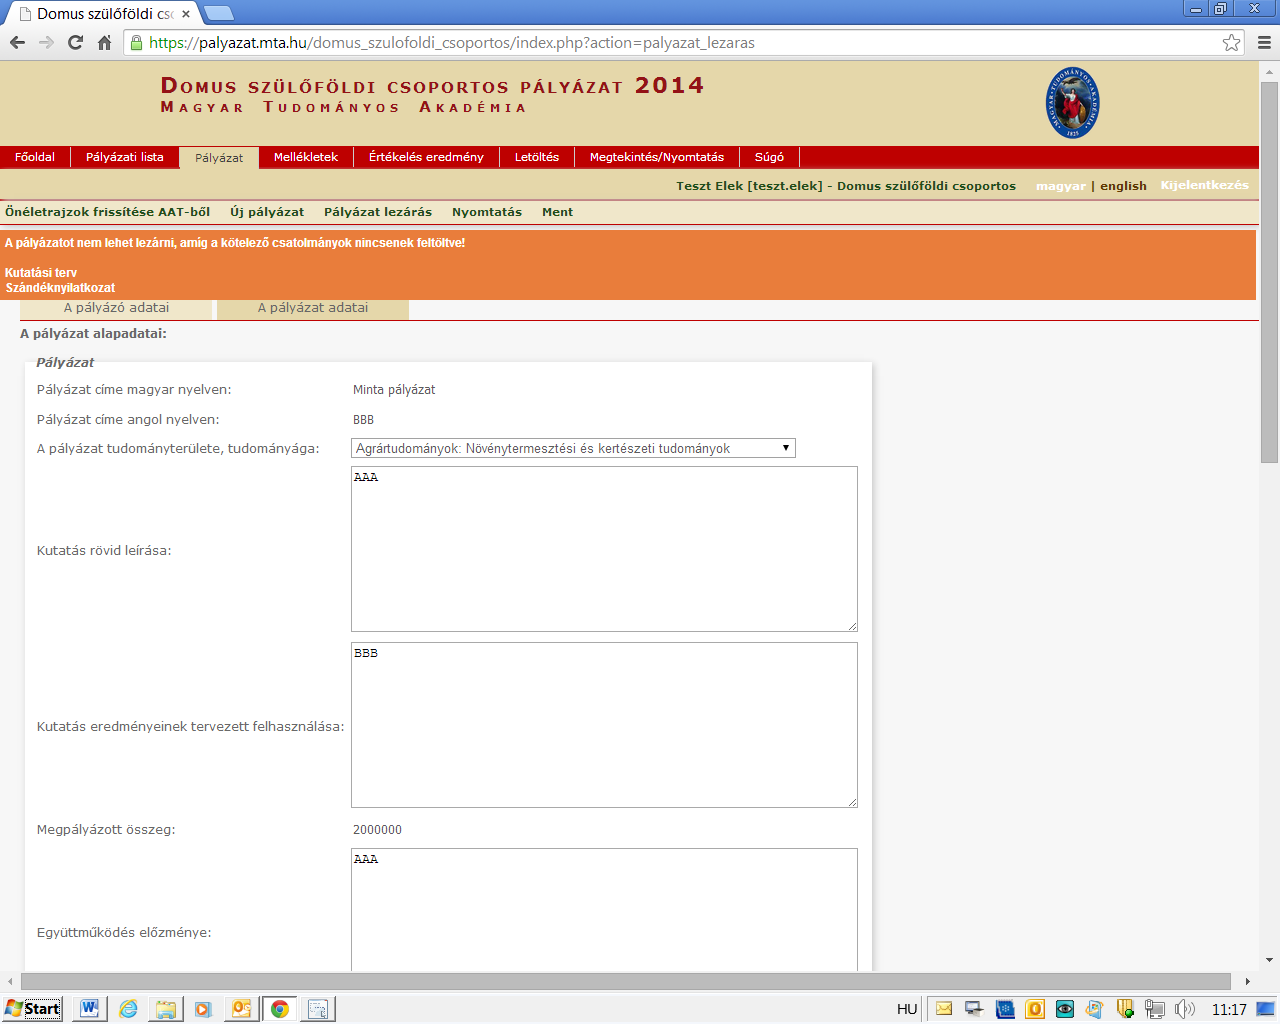Screen dimensions: 1280x1024
Task: Click the horizontal scrollbar thumb
Action: point(626,981)
